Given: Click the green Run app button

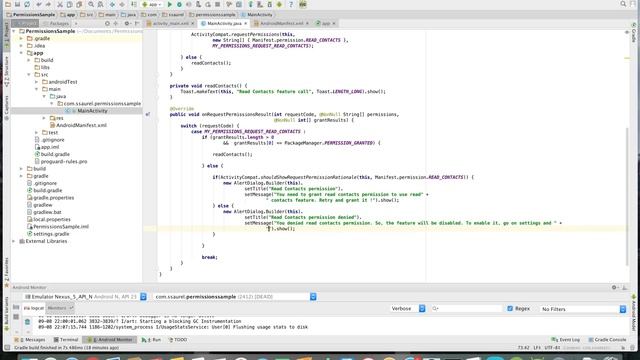Looking at the screenshot, I should coord(170,4).
